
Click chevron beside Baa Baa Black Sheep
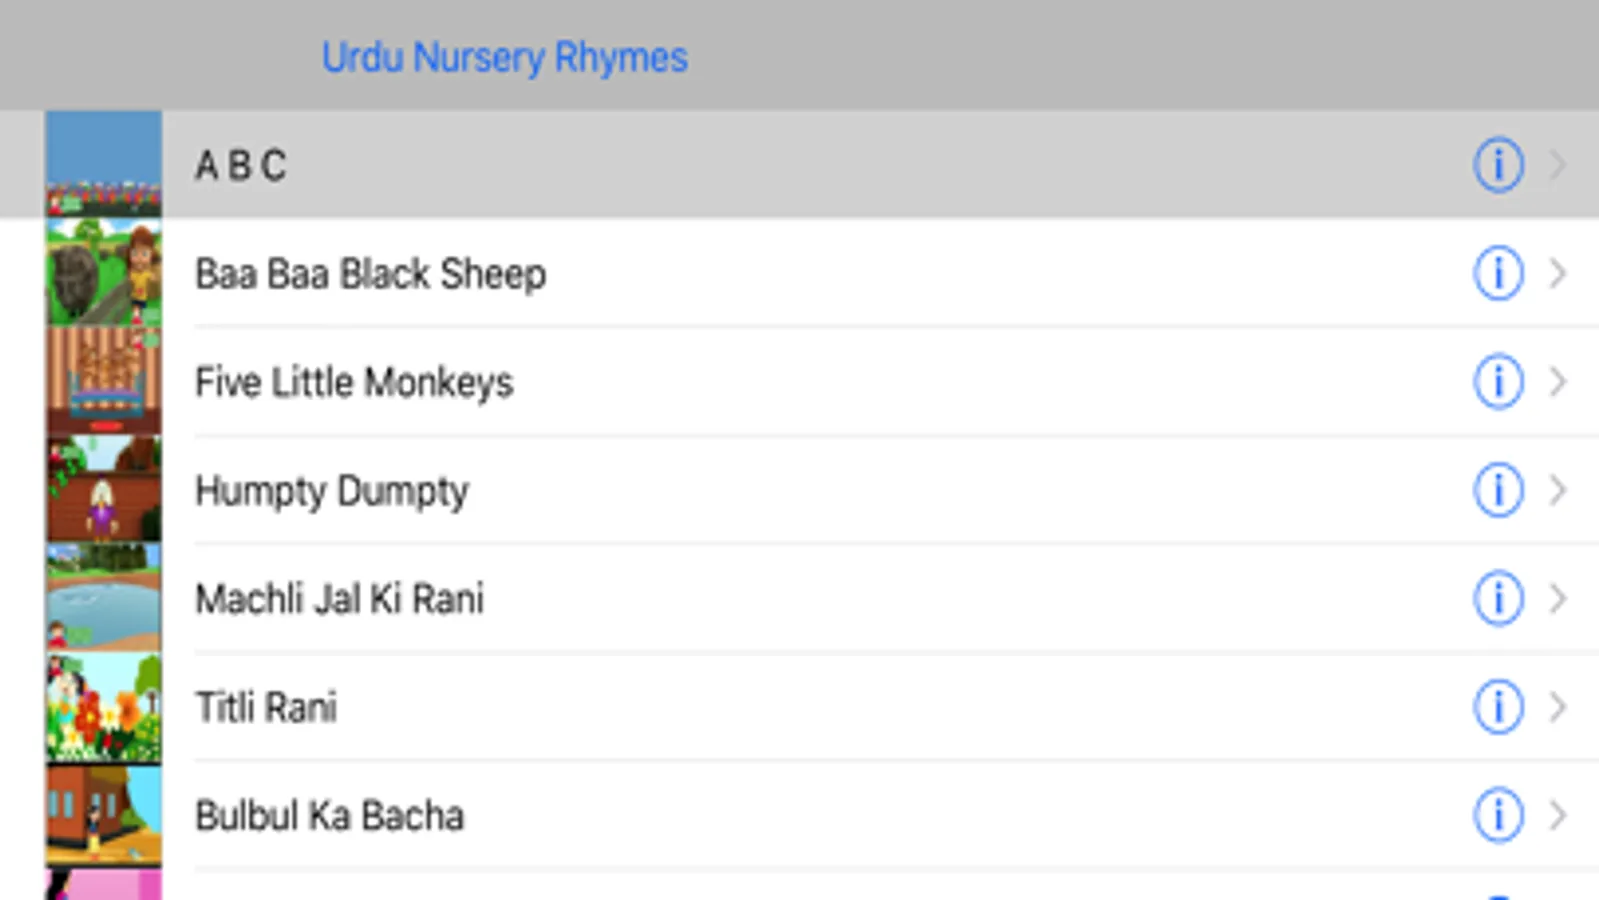click(1557, 273)
